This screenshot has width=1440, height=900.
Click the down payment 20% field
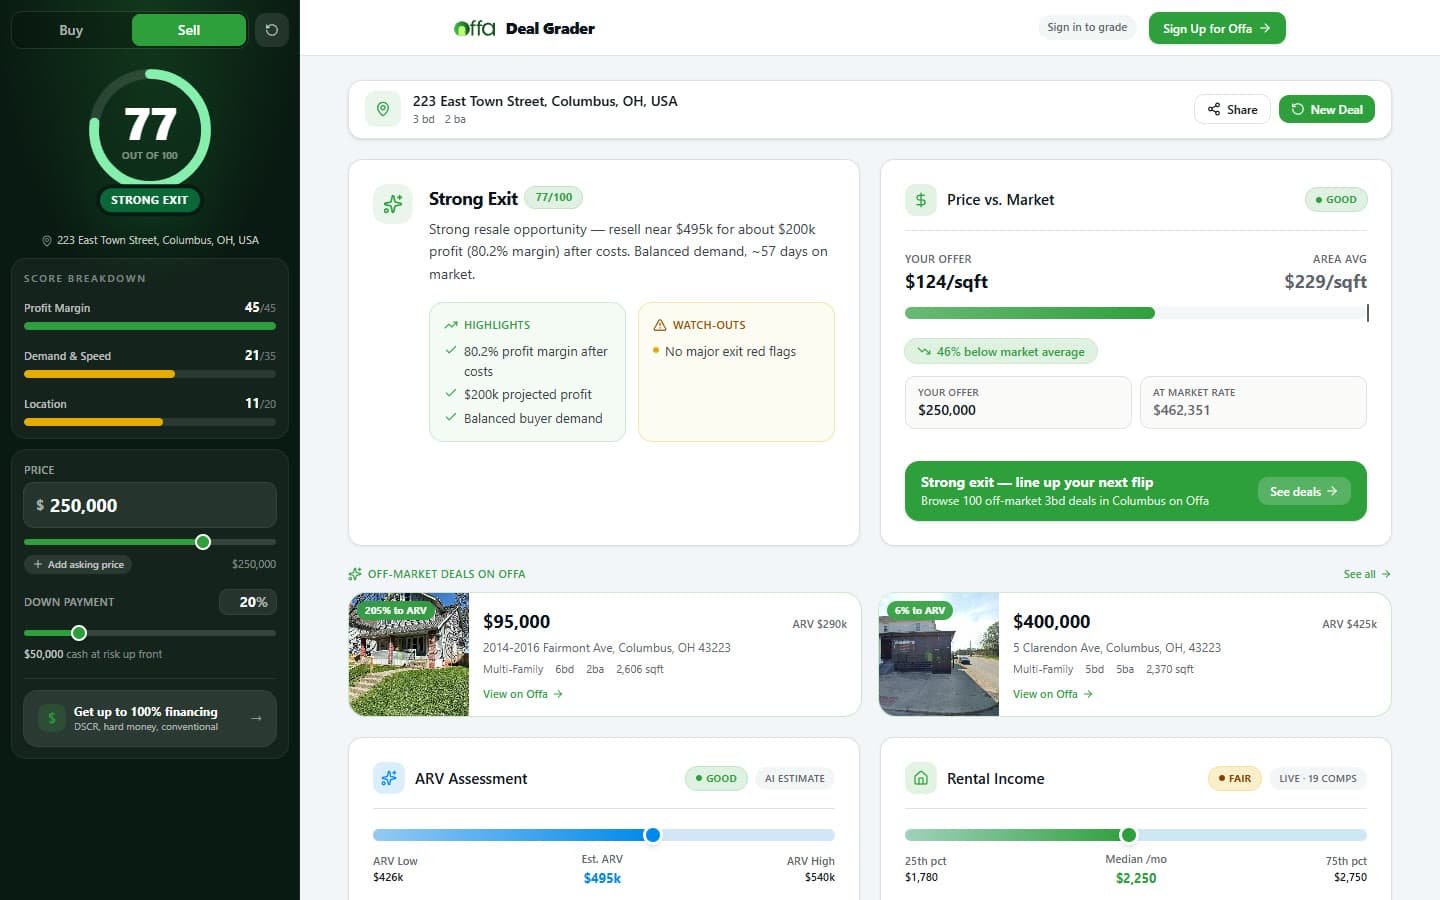248,602
